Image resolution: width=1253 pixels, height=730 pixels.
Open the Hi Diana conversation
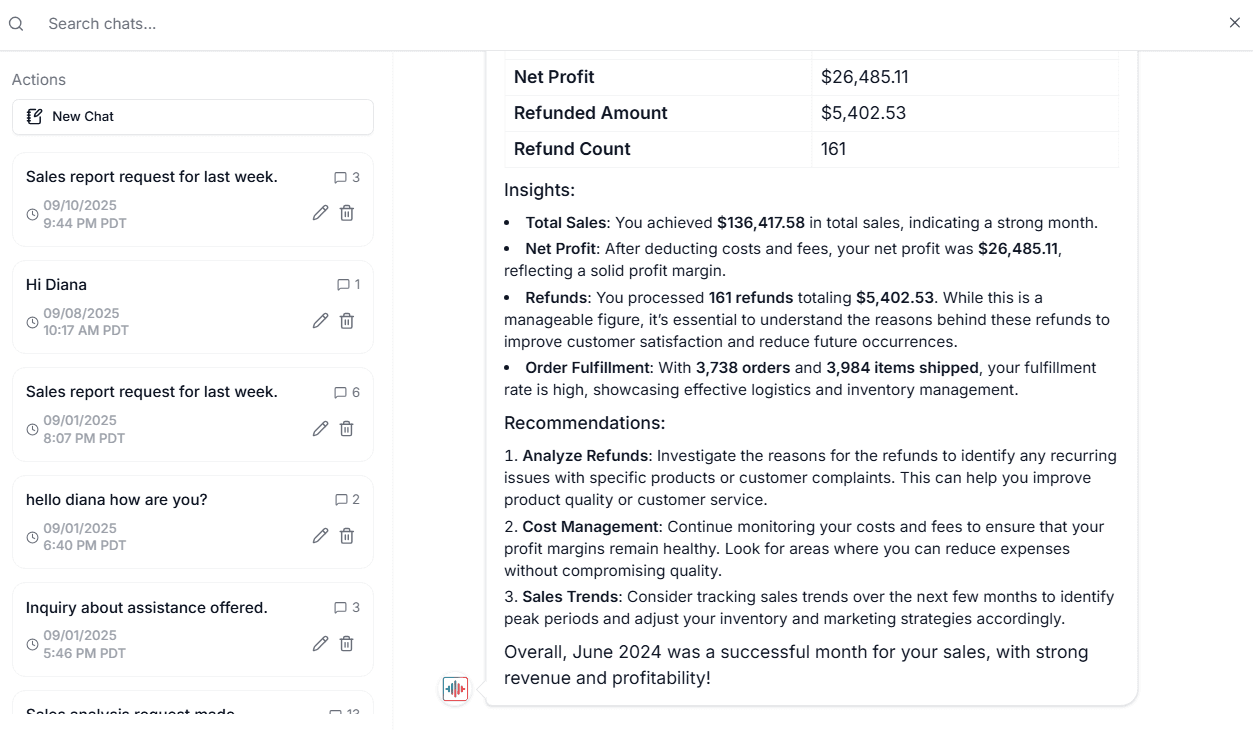pyautogui.click(x=57, y=285)
